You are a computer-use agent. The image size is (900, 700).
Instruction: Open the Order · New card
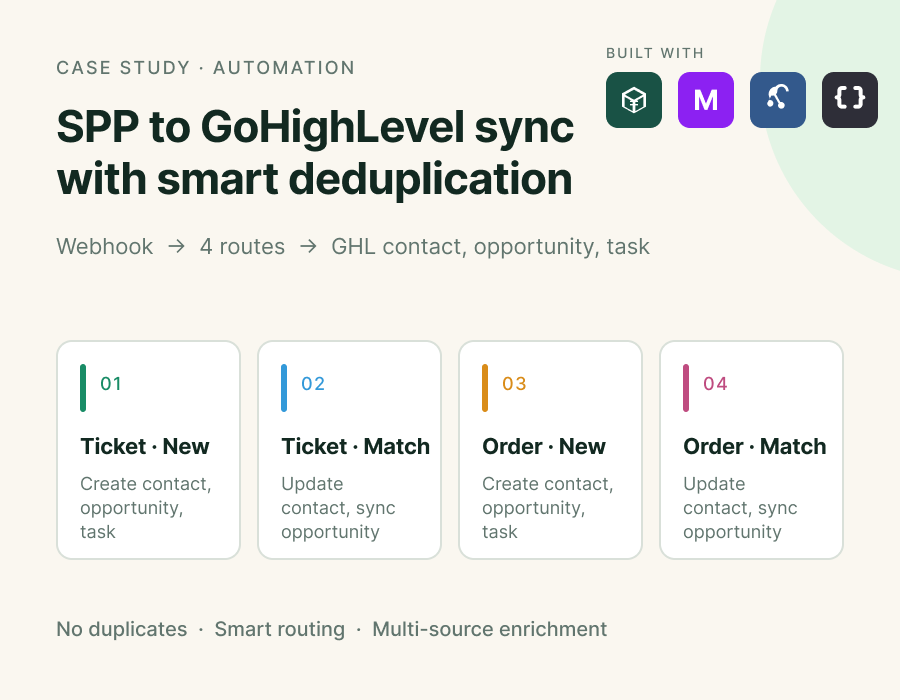point(550,450)
